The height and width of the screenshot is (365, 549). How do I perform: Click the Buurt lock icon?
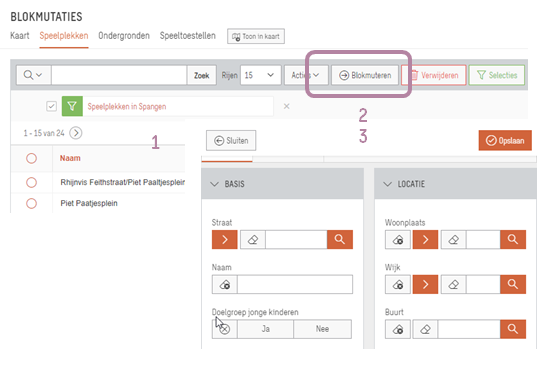click(x=398, y=329)
